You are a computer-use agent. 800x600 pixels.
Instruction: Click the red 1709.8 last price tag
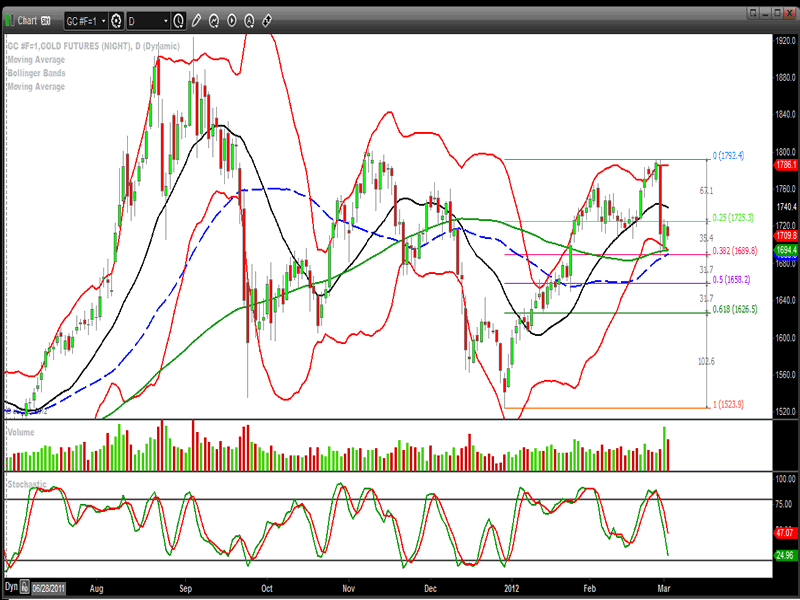pos(786,236)
